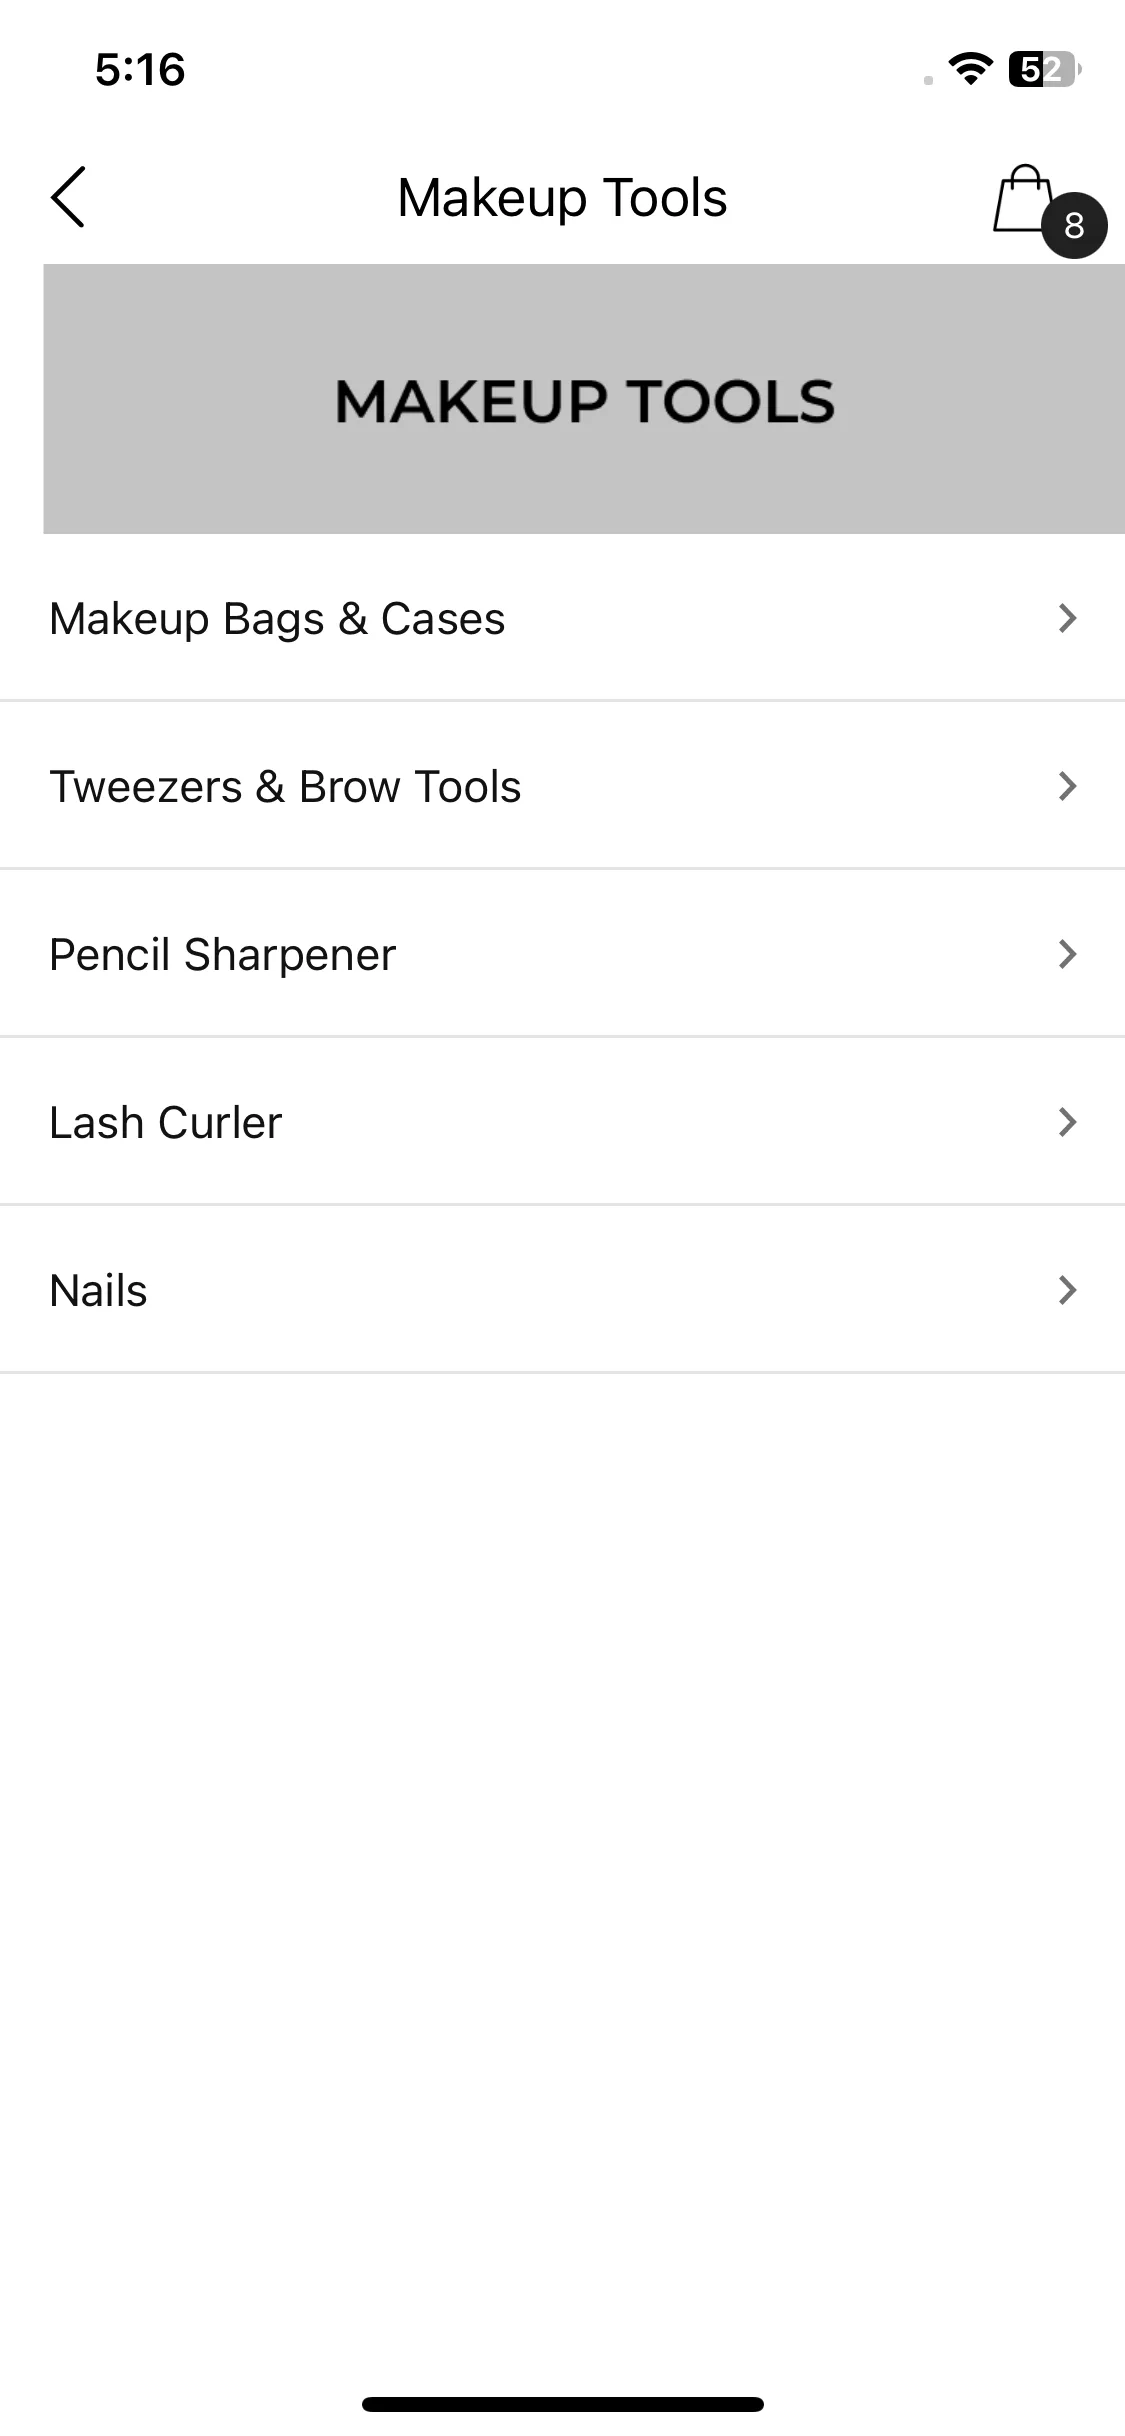Tap the small signal dot indicator
Viewport: 1125px width, 2436px height.
pyautogui.click(x=929, y=80)
